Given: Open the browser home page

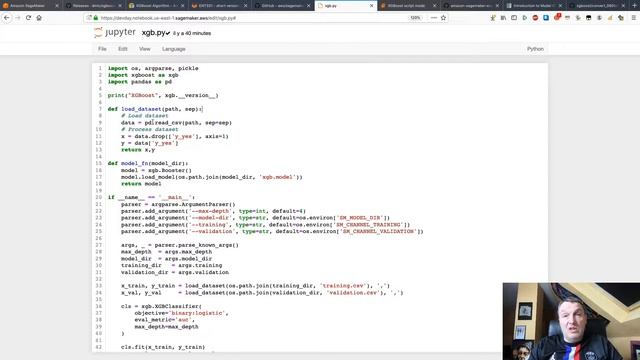Looking at the screenshot, I should 39,18.
